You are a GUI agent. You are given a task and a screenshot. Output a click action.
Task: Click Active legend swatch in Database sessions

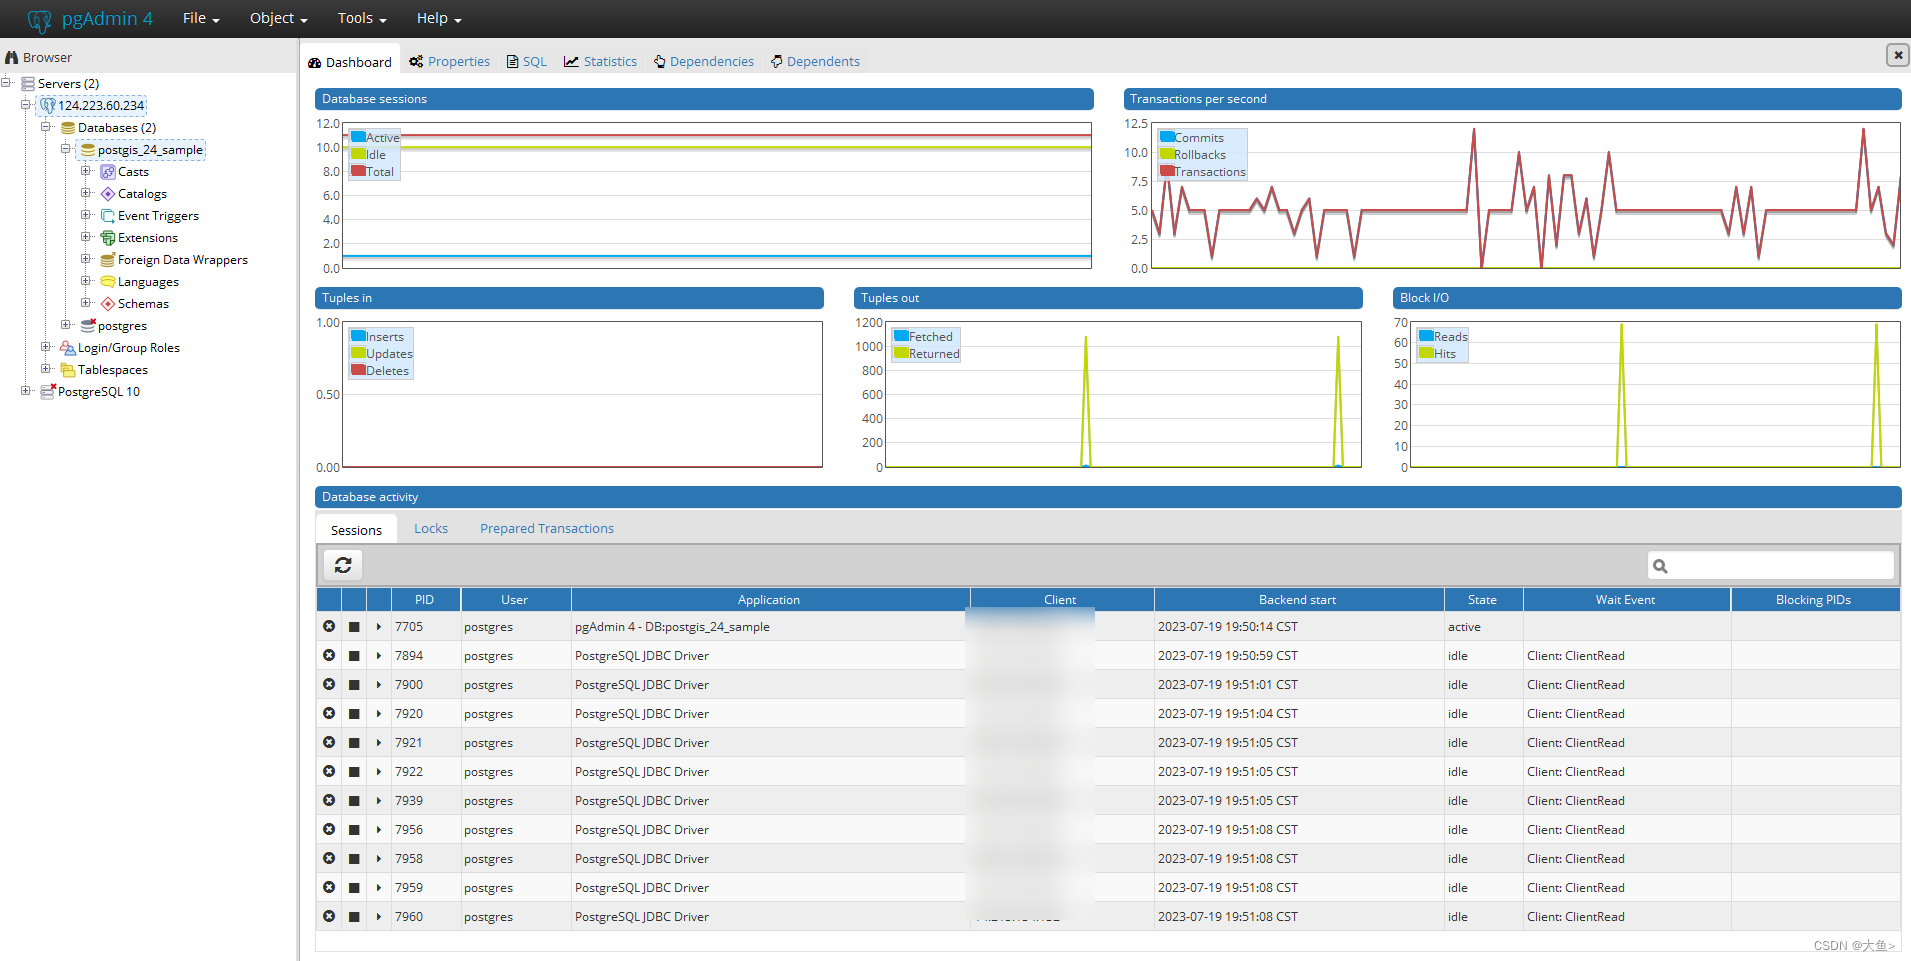coord(358,137)
